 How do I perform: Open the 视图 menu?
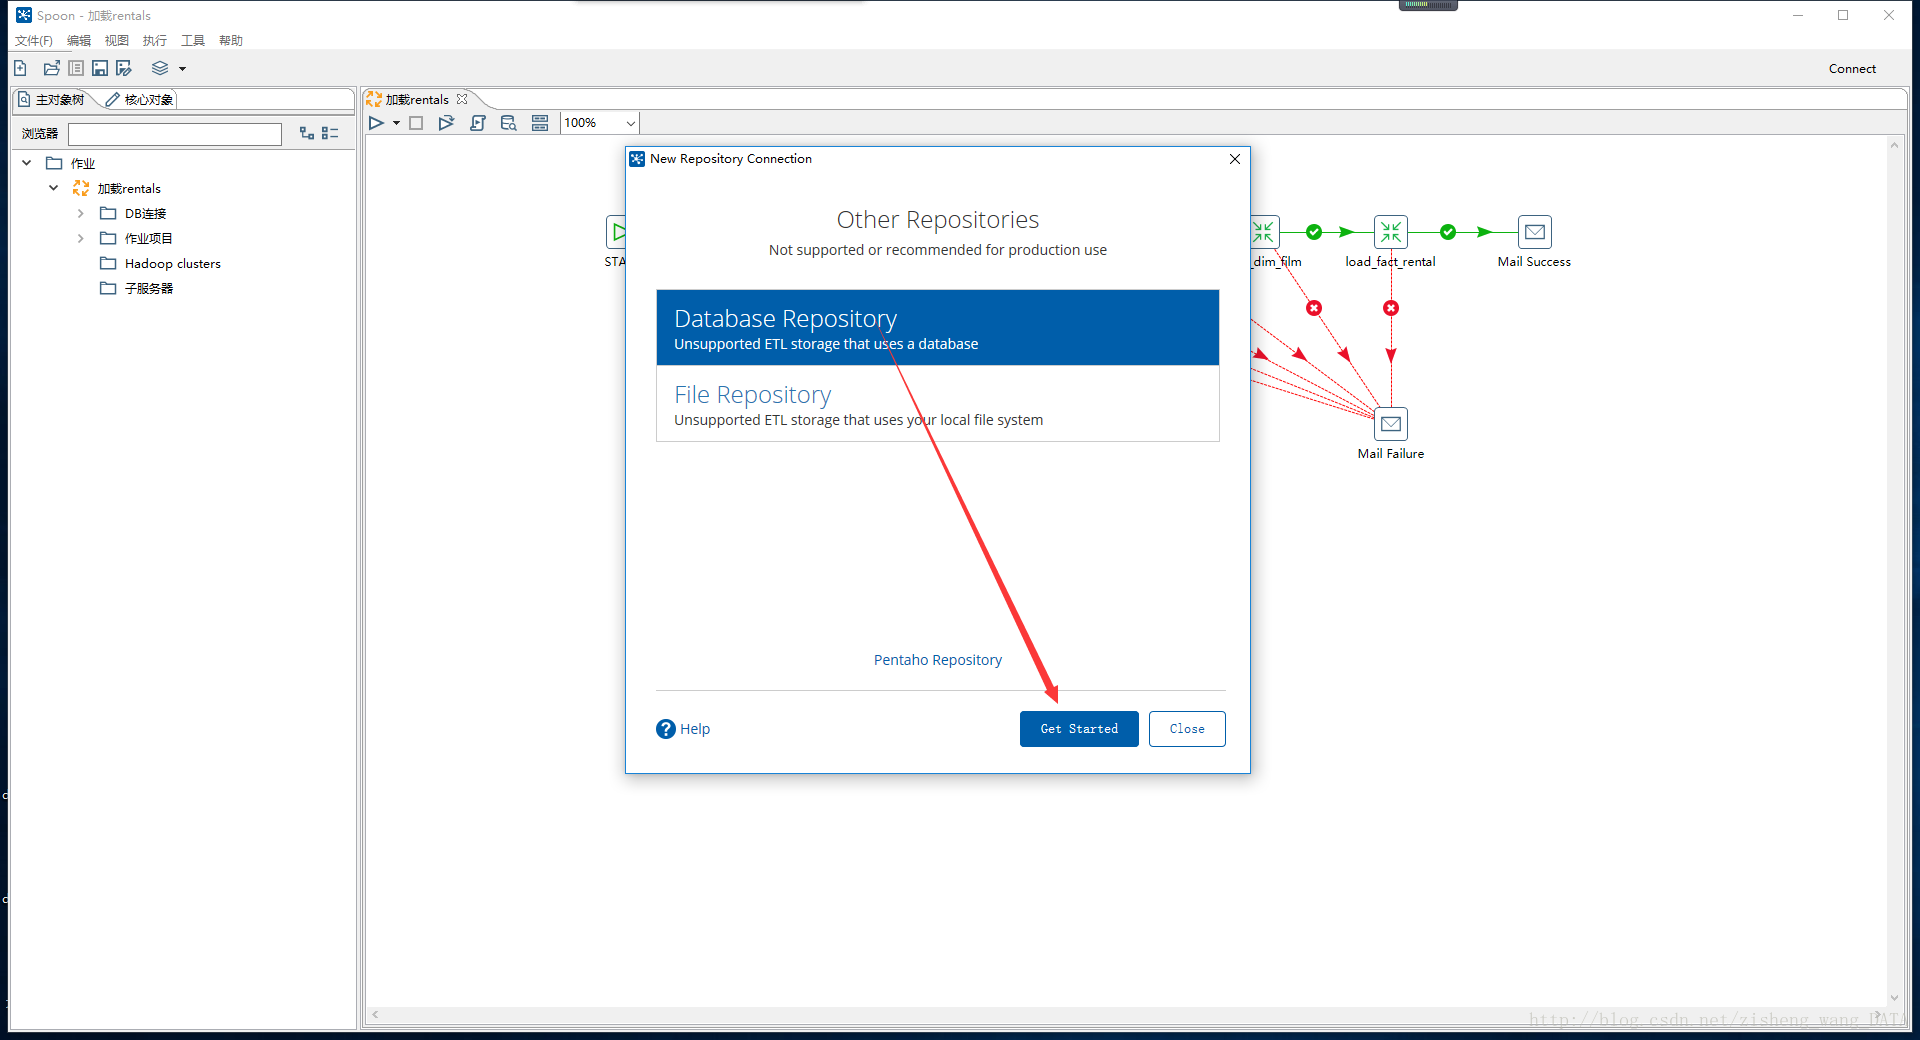pos(117,40)
